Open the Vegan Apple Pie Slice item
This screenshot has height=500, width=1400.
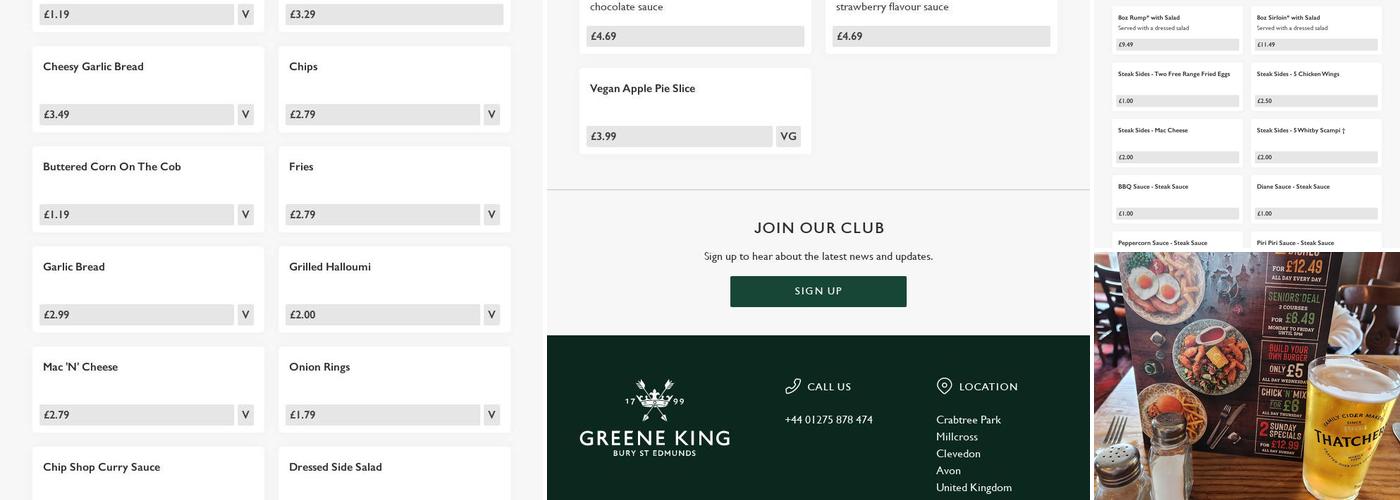pyautogui.click(x=694, y=108)
